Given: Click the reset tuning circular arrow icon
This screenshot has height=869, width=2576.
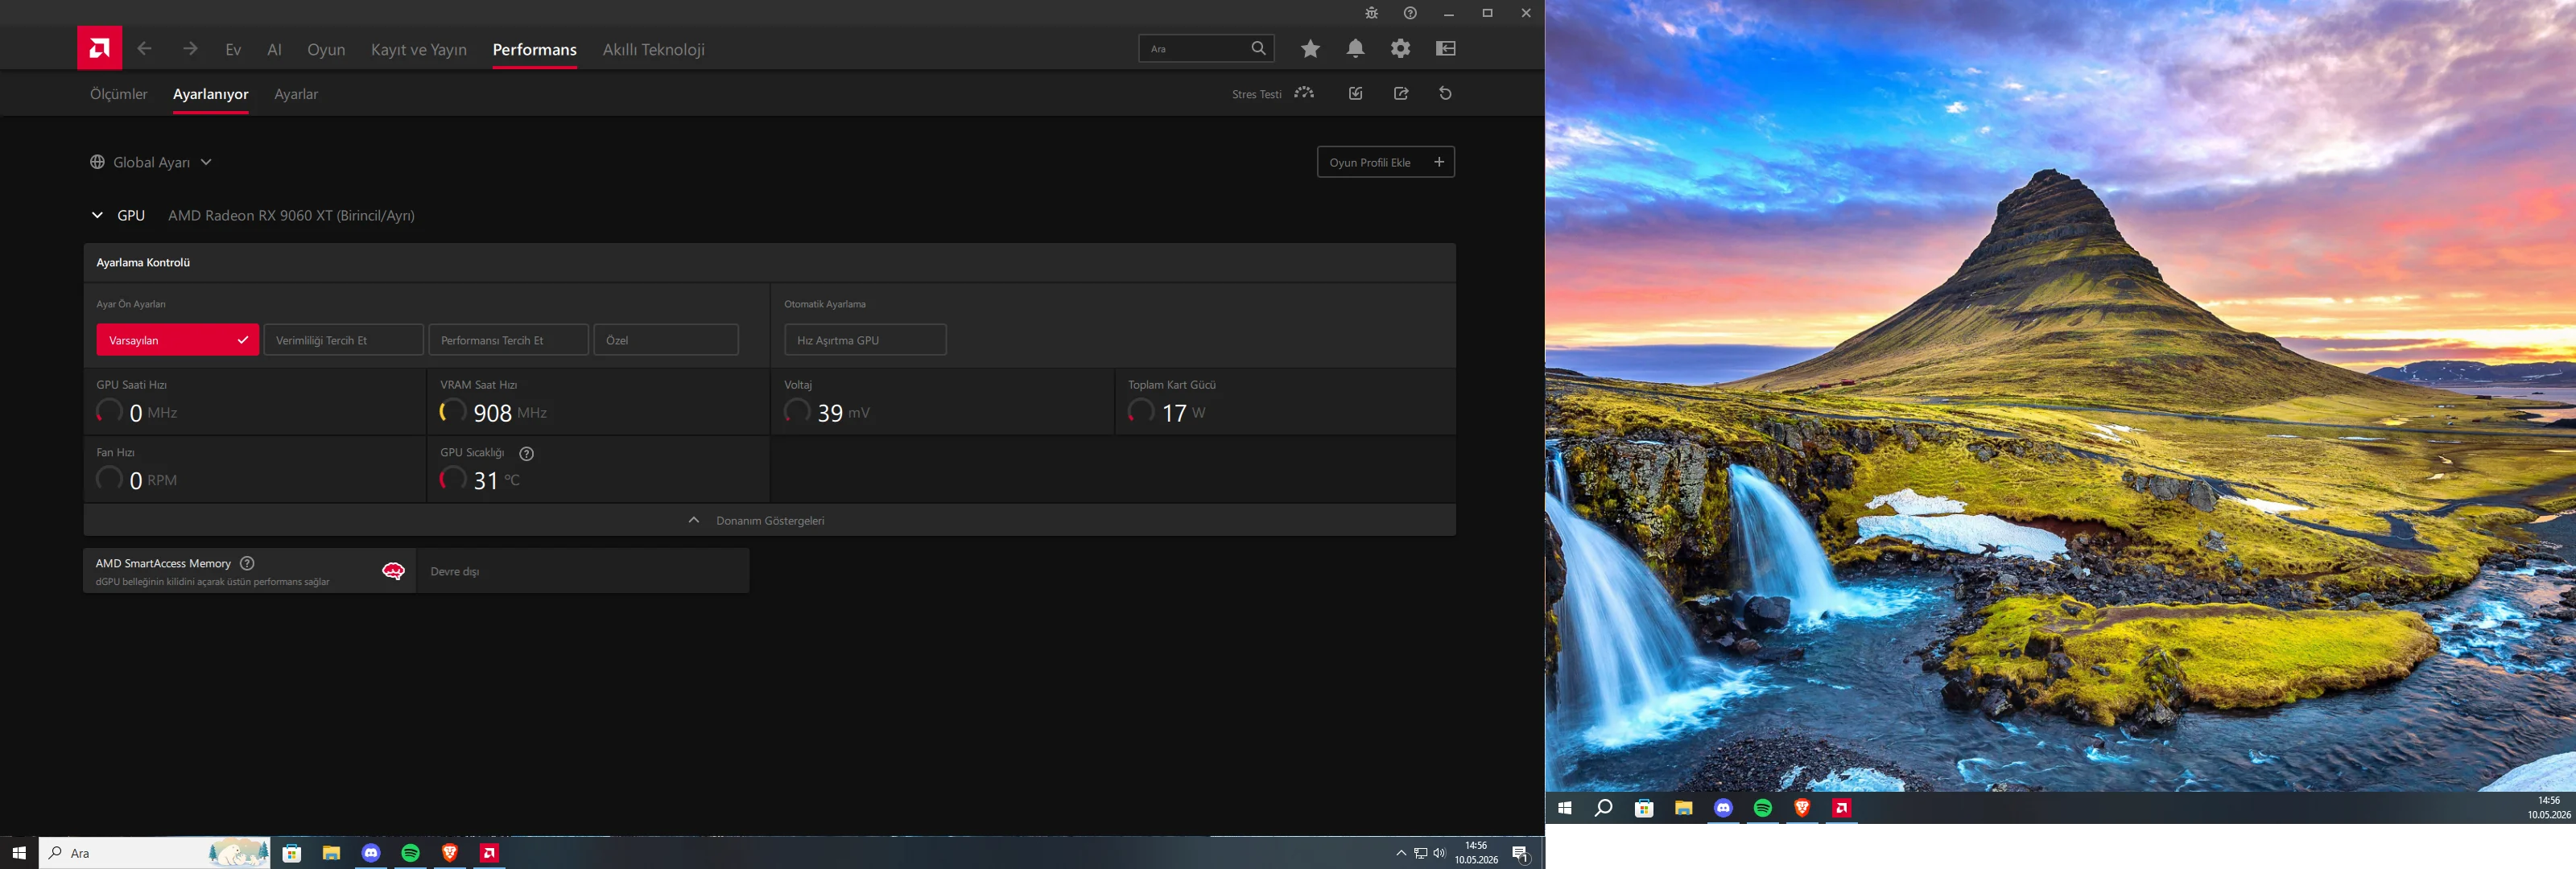Looking at the screenshot, I should (x=1445, y=93).
